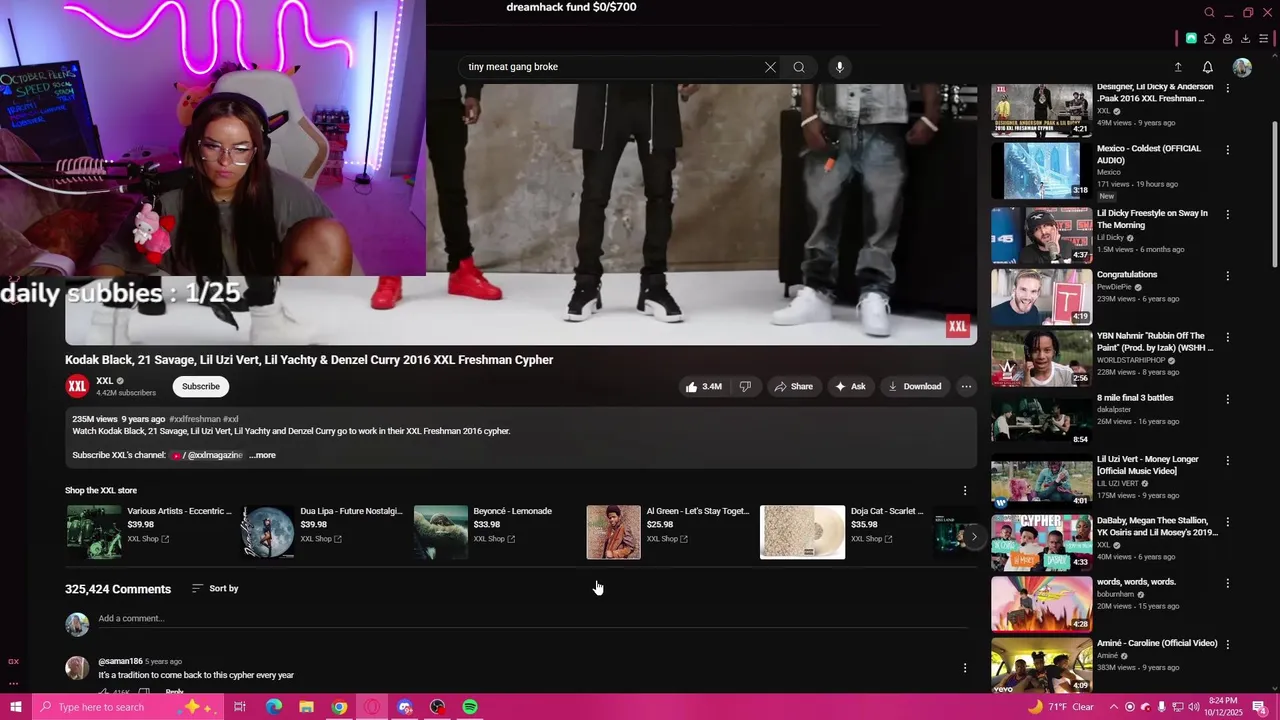This screenshot has height=720, width=1280.
Task: Open Windows Start menu
Action: [x=15, y=707]
